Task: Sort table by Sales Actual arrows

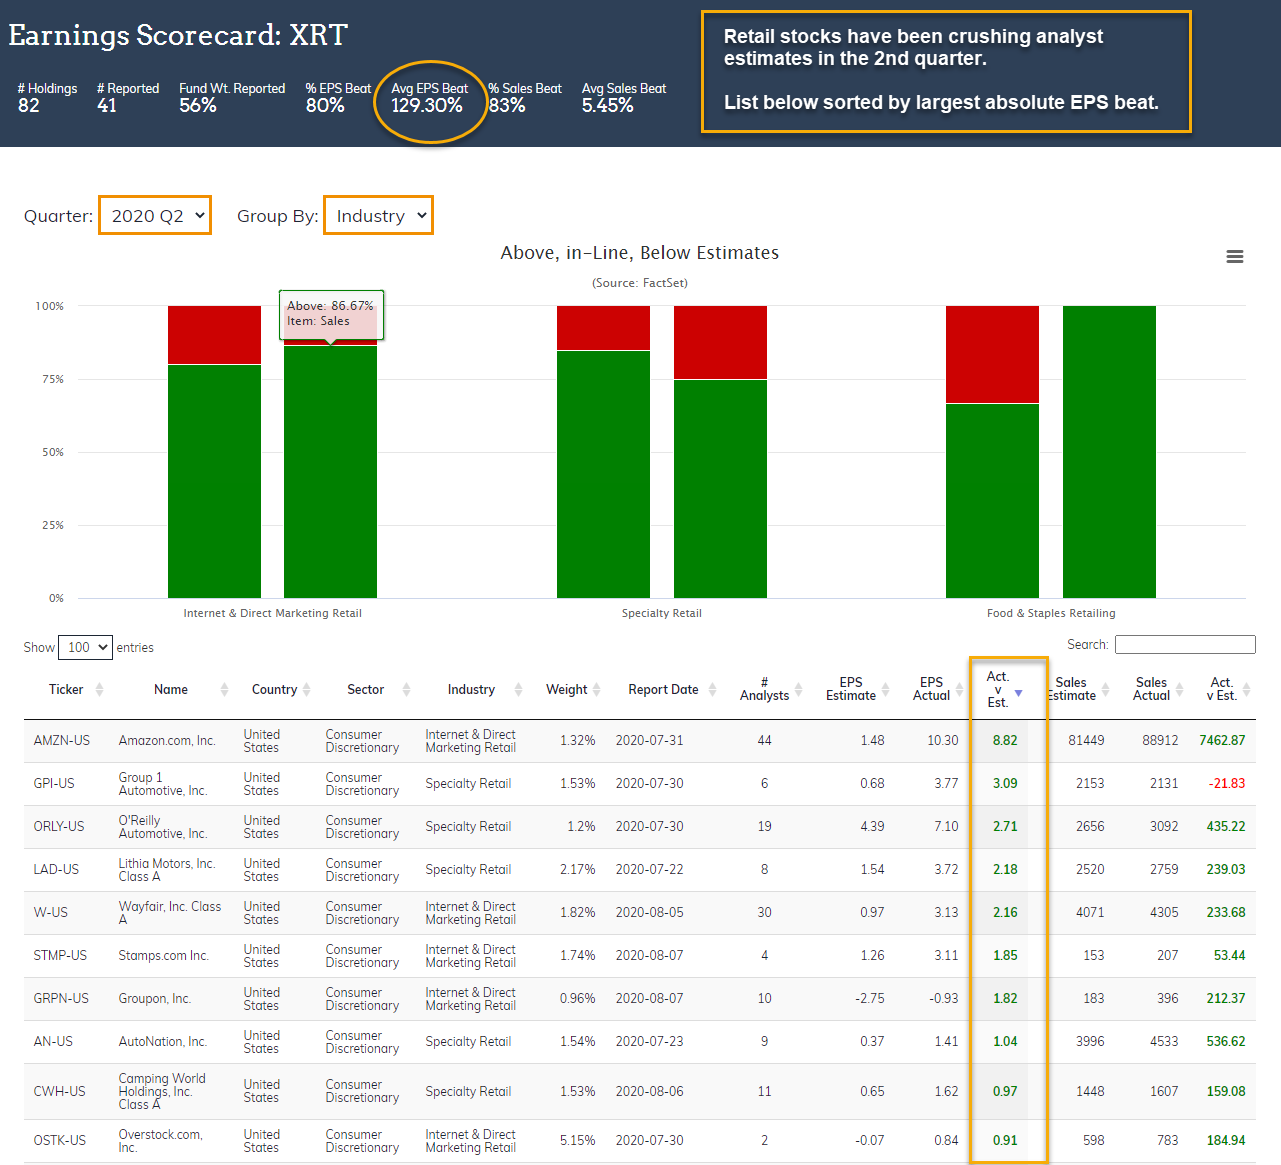Action: [x=1180, y=690]
